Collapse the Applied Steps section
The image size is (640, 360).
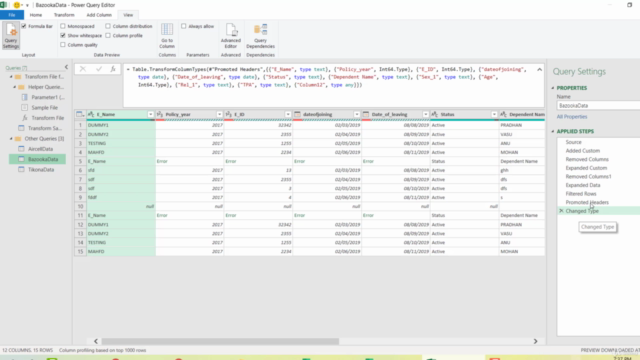(553, 131)
